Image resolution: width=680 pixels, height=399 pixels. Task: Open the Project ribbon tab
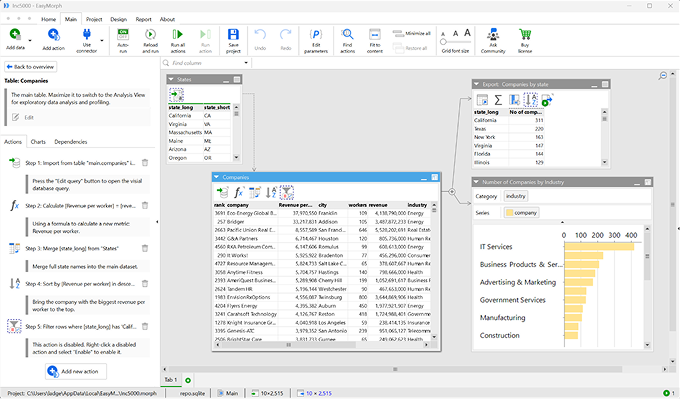[94, 19]
